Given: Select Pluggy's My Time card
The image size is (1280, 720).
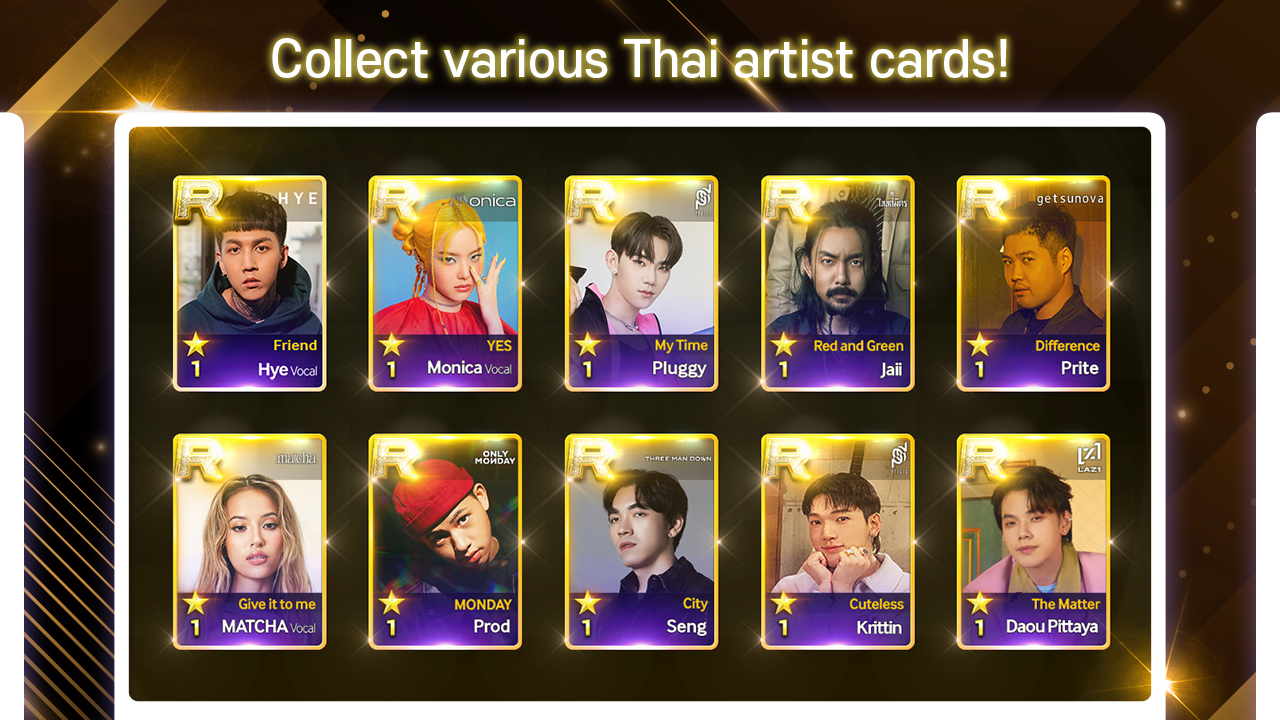Looking at the screenshot, I should coord(641,283).
